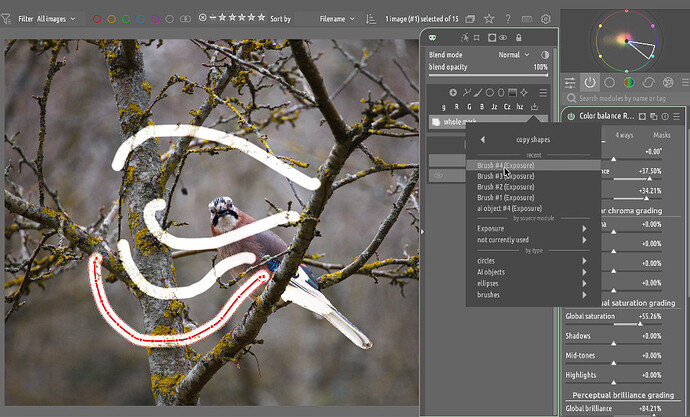Show the effects module group icon

tap(668, 82)
